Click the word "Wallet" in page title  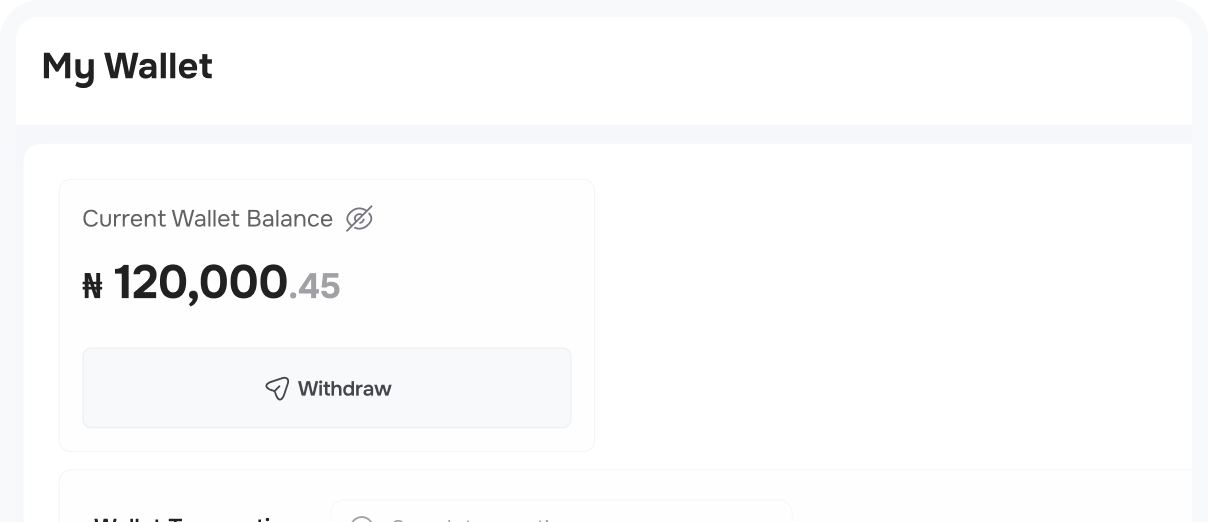[x=158, y=66]
